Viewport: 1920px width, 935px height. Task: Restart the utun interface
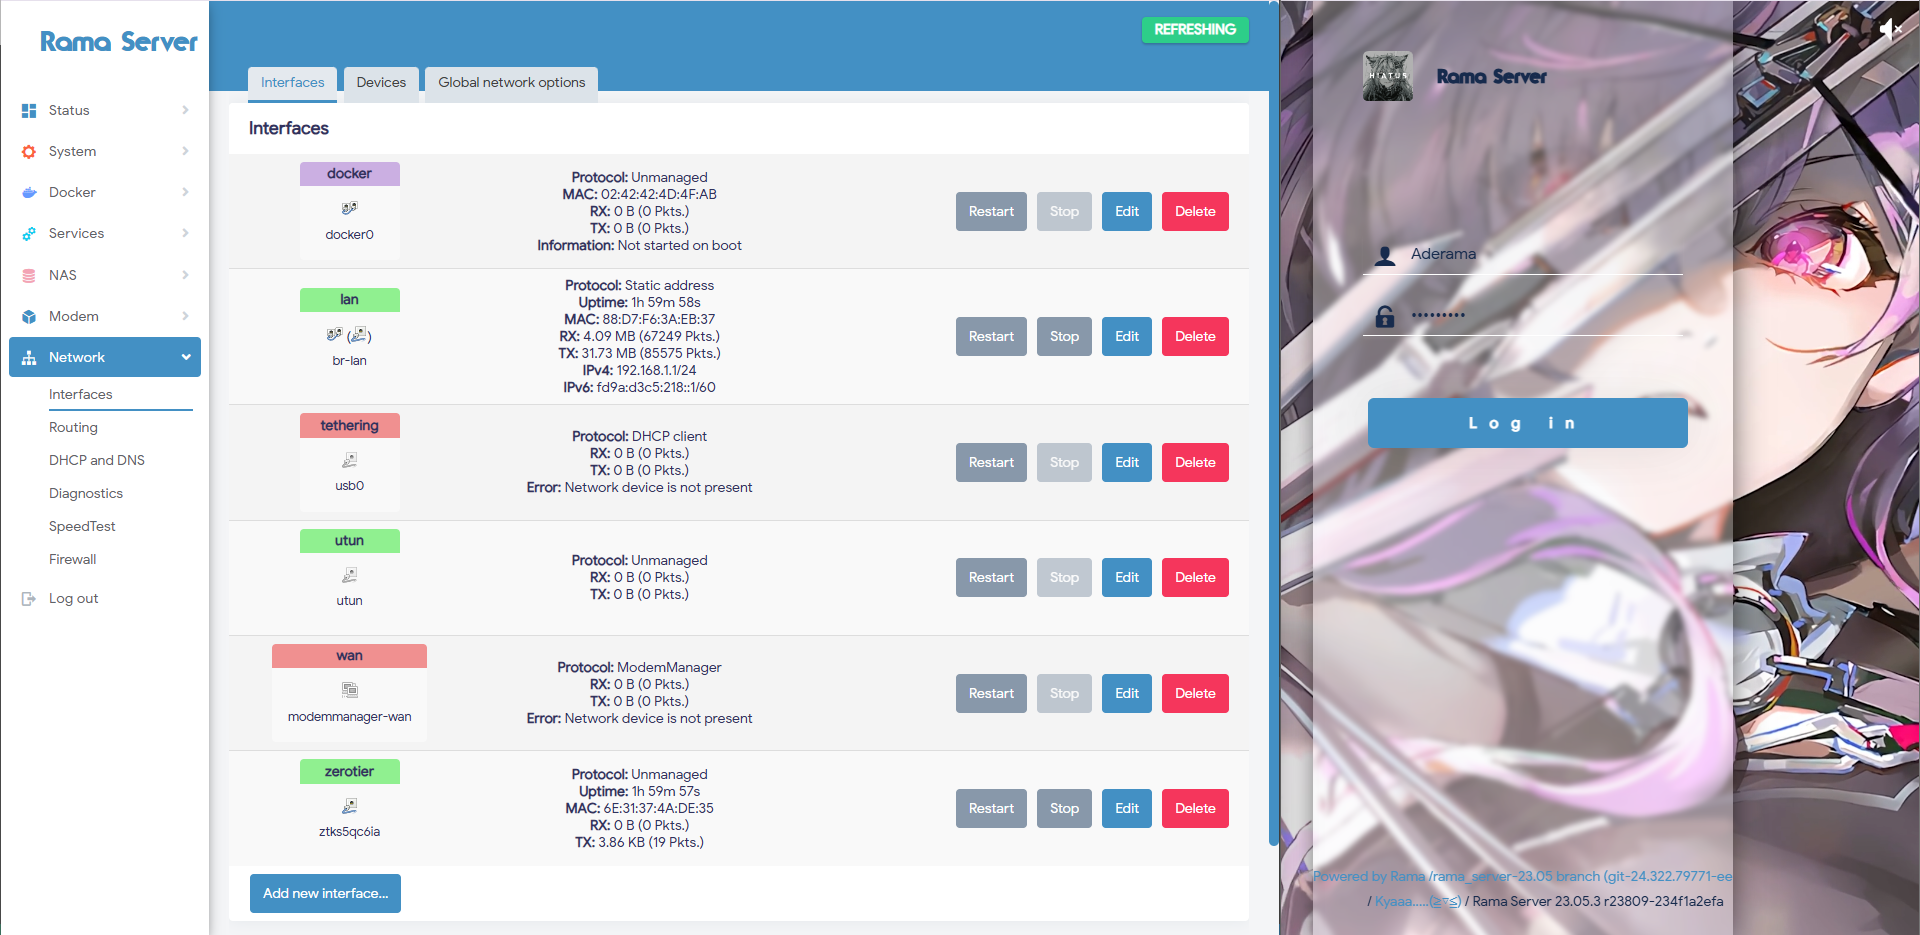(991, 577)
